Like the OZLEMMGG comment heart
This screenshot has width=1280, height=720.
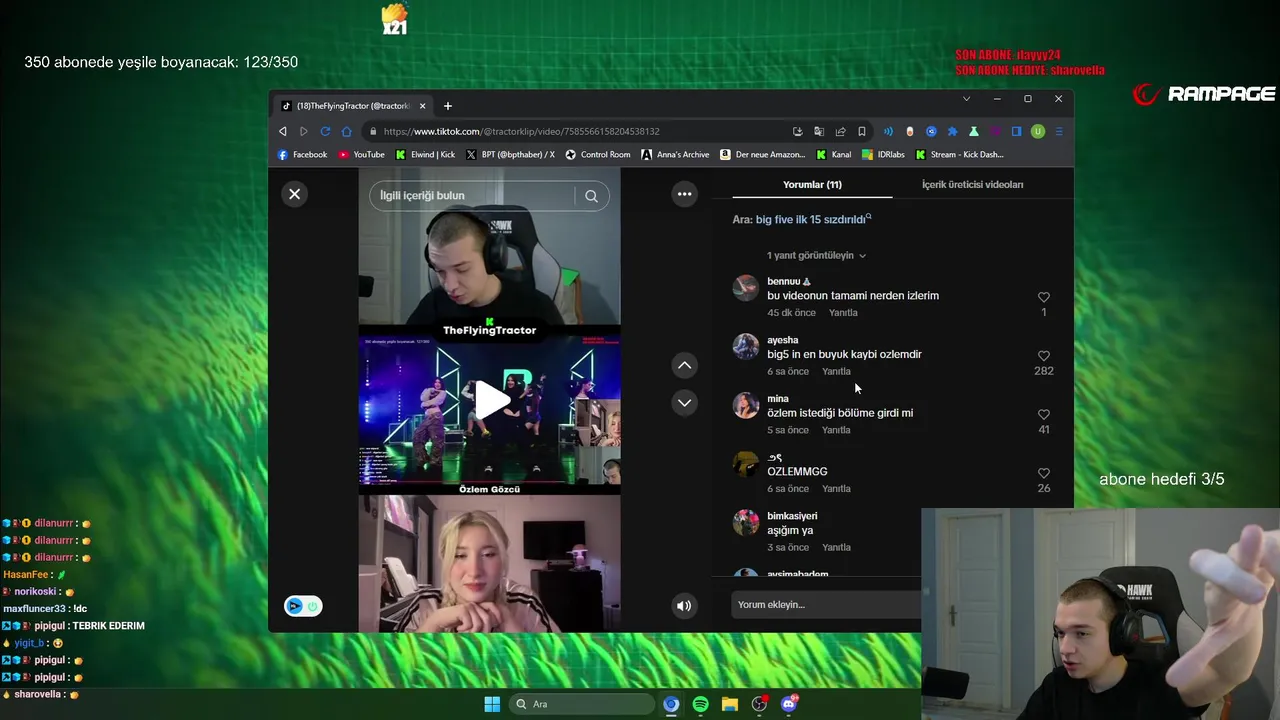(1043, 473)
